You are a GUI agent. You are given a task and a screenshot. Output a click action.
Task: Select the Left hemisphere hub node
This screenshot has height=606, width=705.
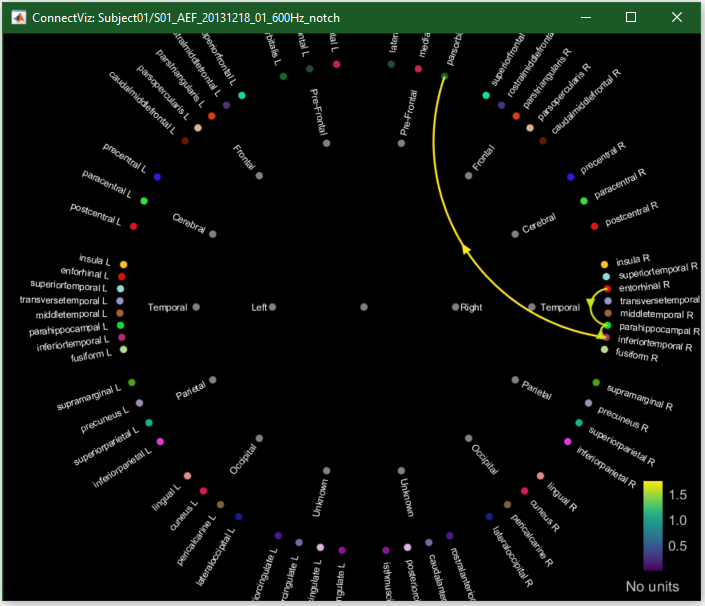272,307
